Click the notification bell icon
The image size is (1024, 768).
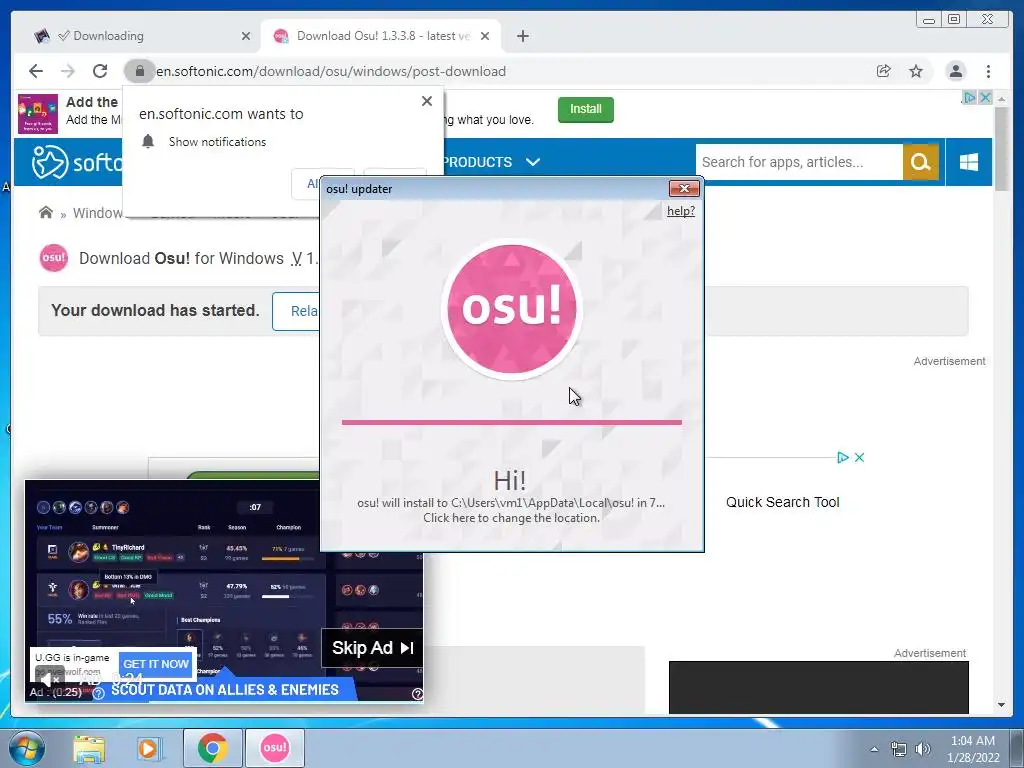pyautogui.click(x=148, y=142)
